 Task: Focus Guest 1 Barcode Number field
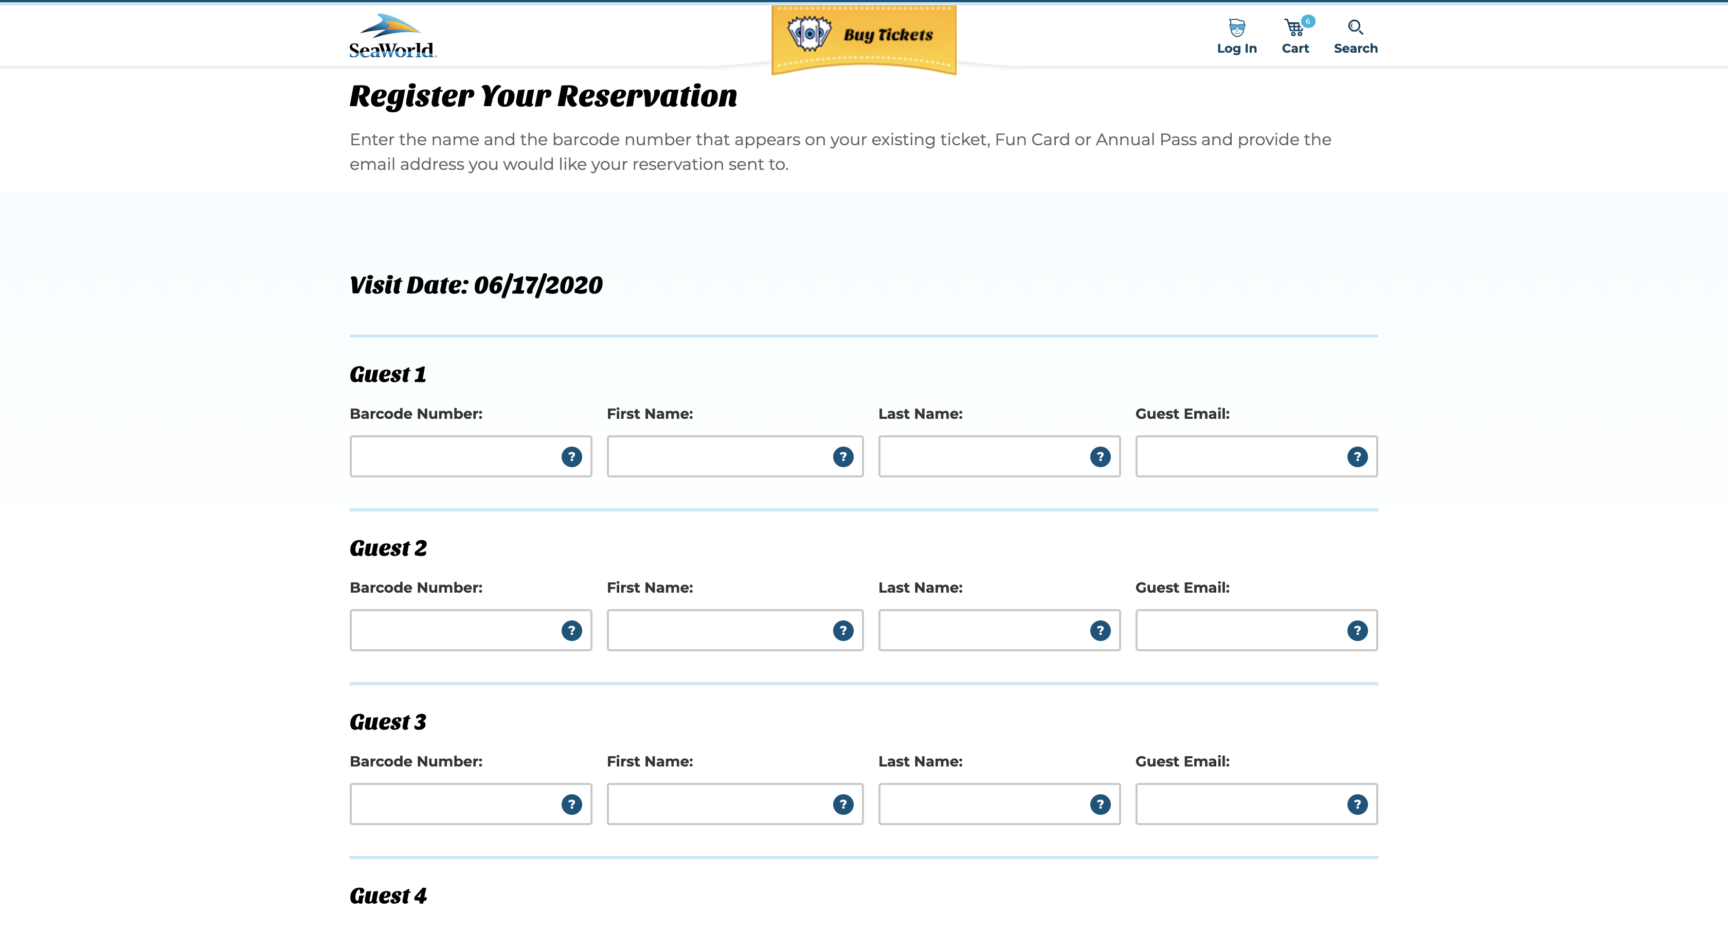(x=471, y=457)
